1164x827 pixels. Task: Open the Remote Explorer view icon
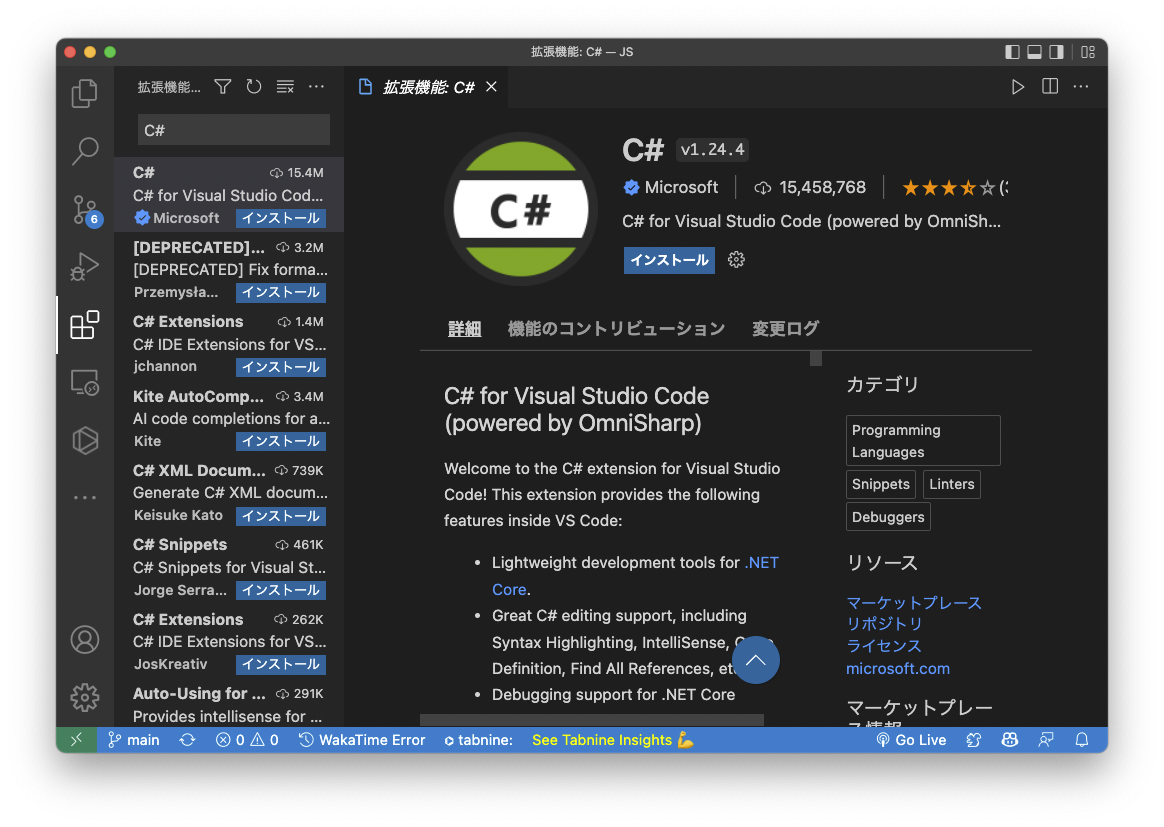pos(85,383)
